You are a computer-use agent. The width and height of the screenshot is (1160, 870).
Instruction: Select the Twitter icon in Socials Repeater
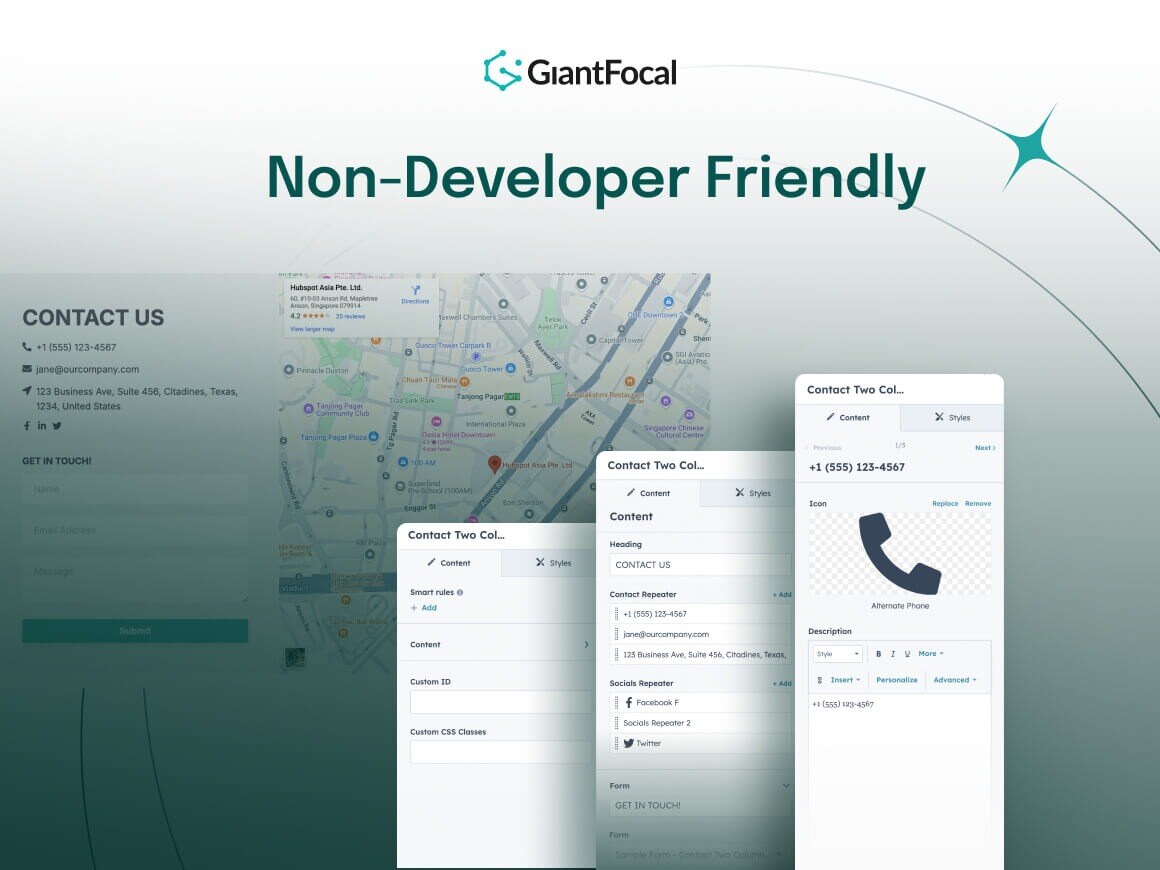point(630,743)
